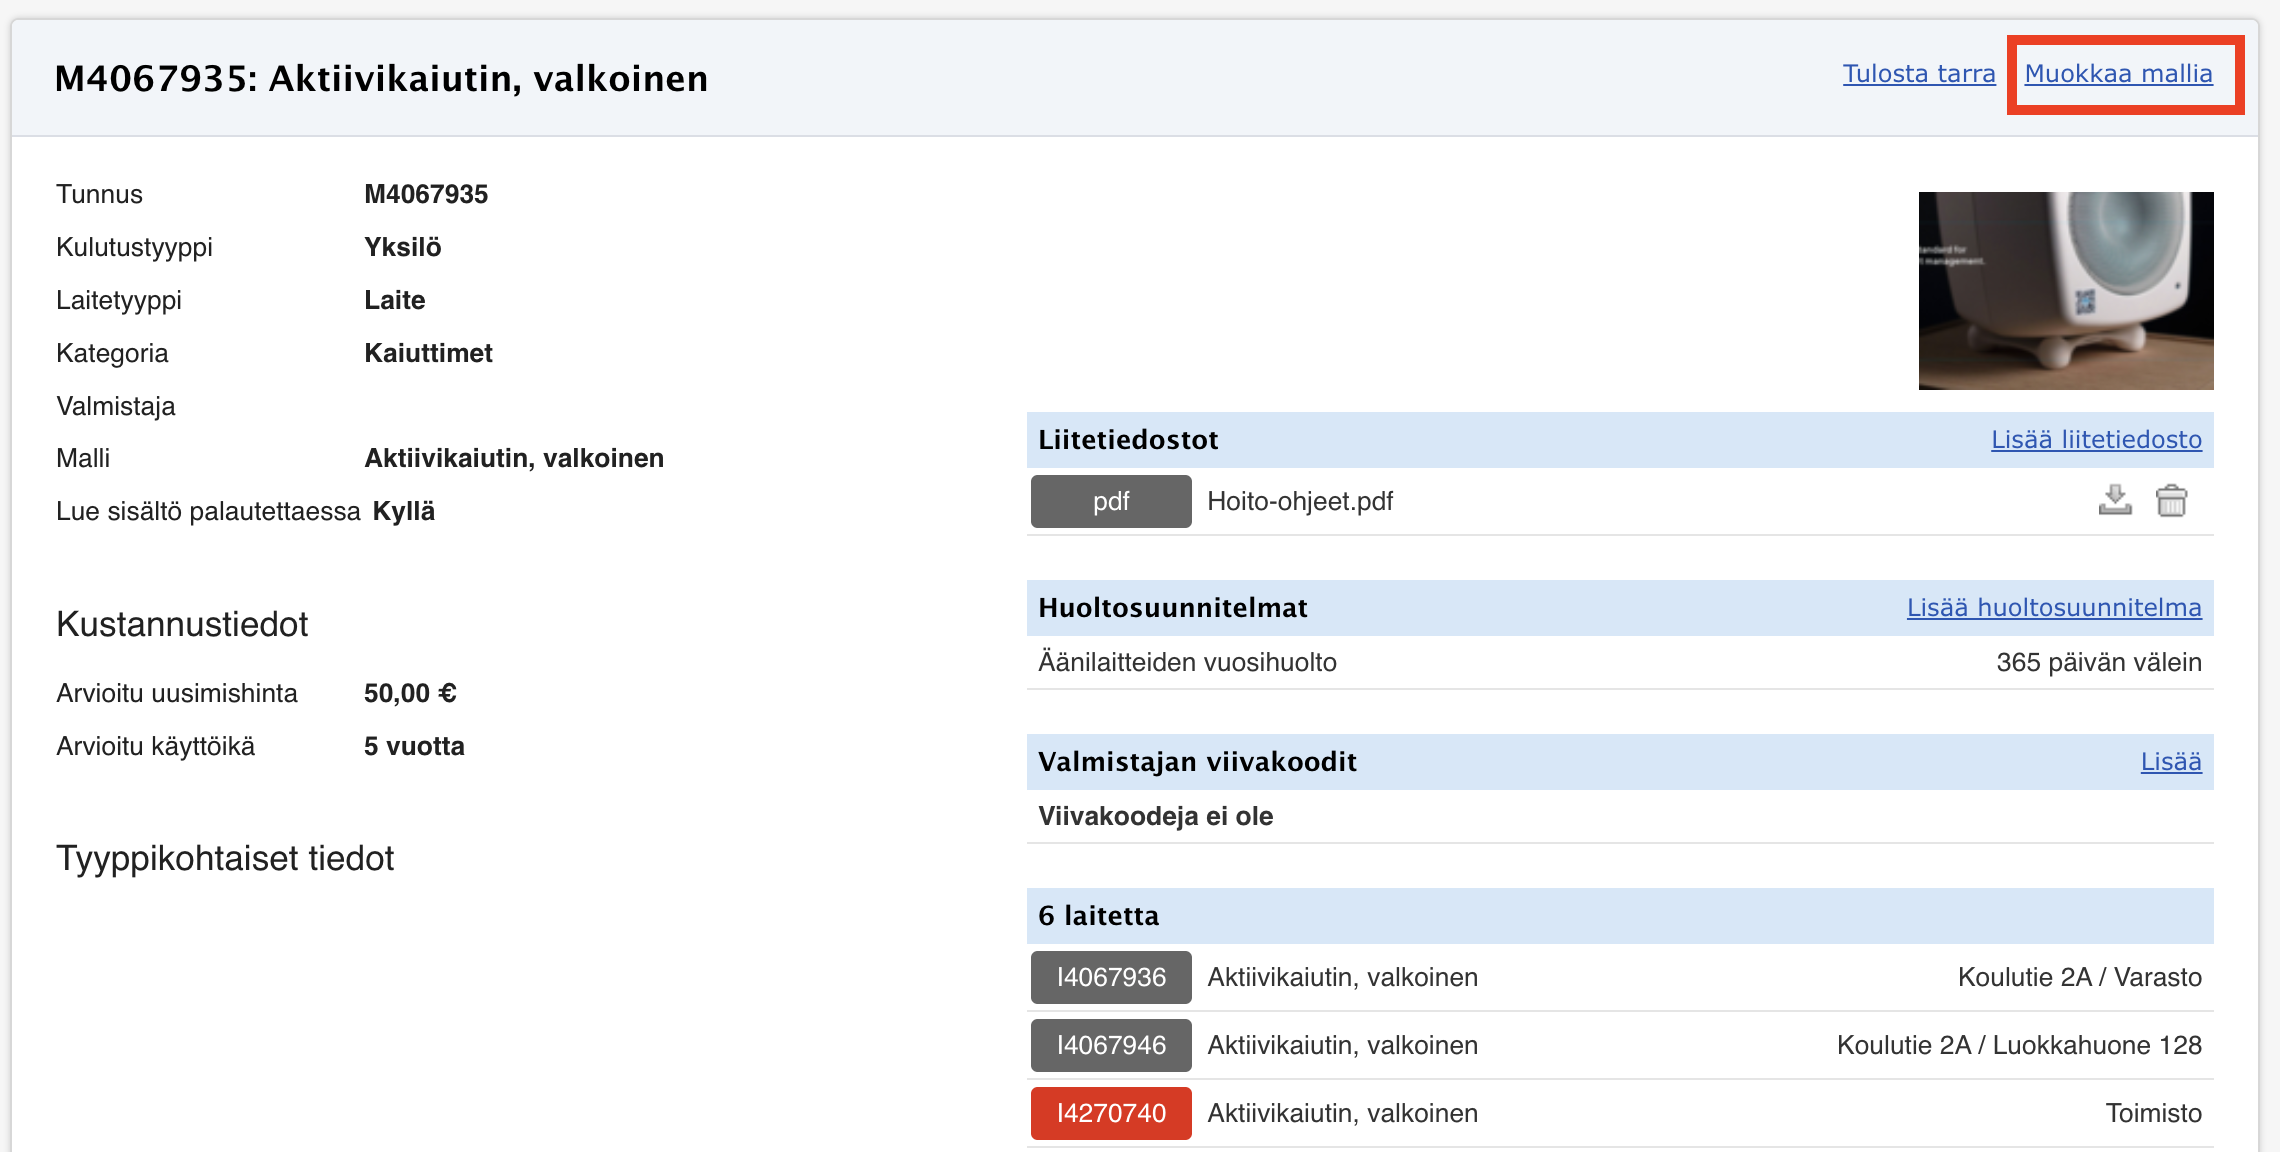Click Lisää link in Valmistajan viivakoodit
The width and height of the screenshot is (2280, 1152).
tap(2170, 762)
